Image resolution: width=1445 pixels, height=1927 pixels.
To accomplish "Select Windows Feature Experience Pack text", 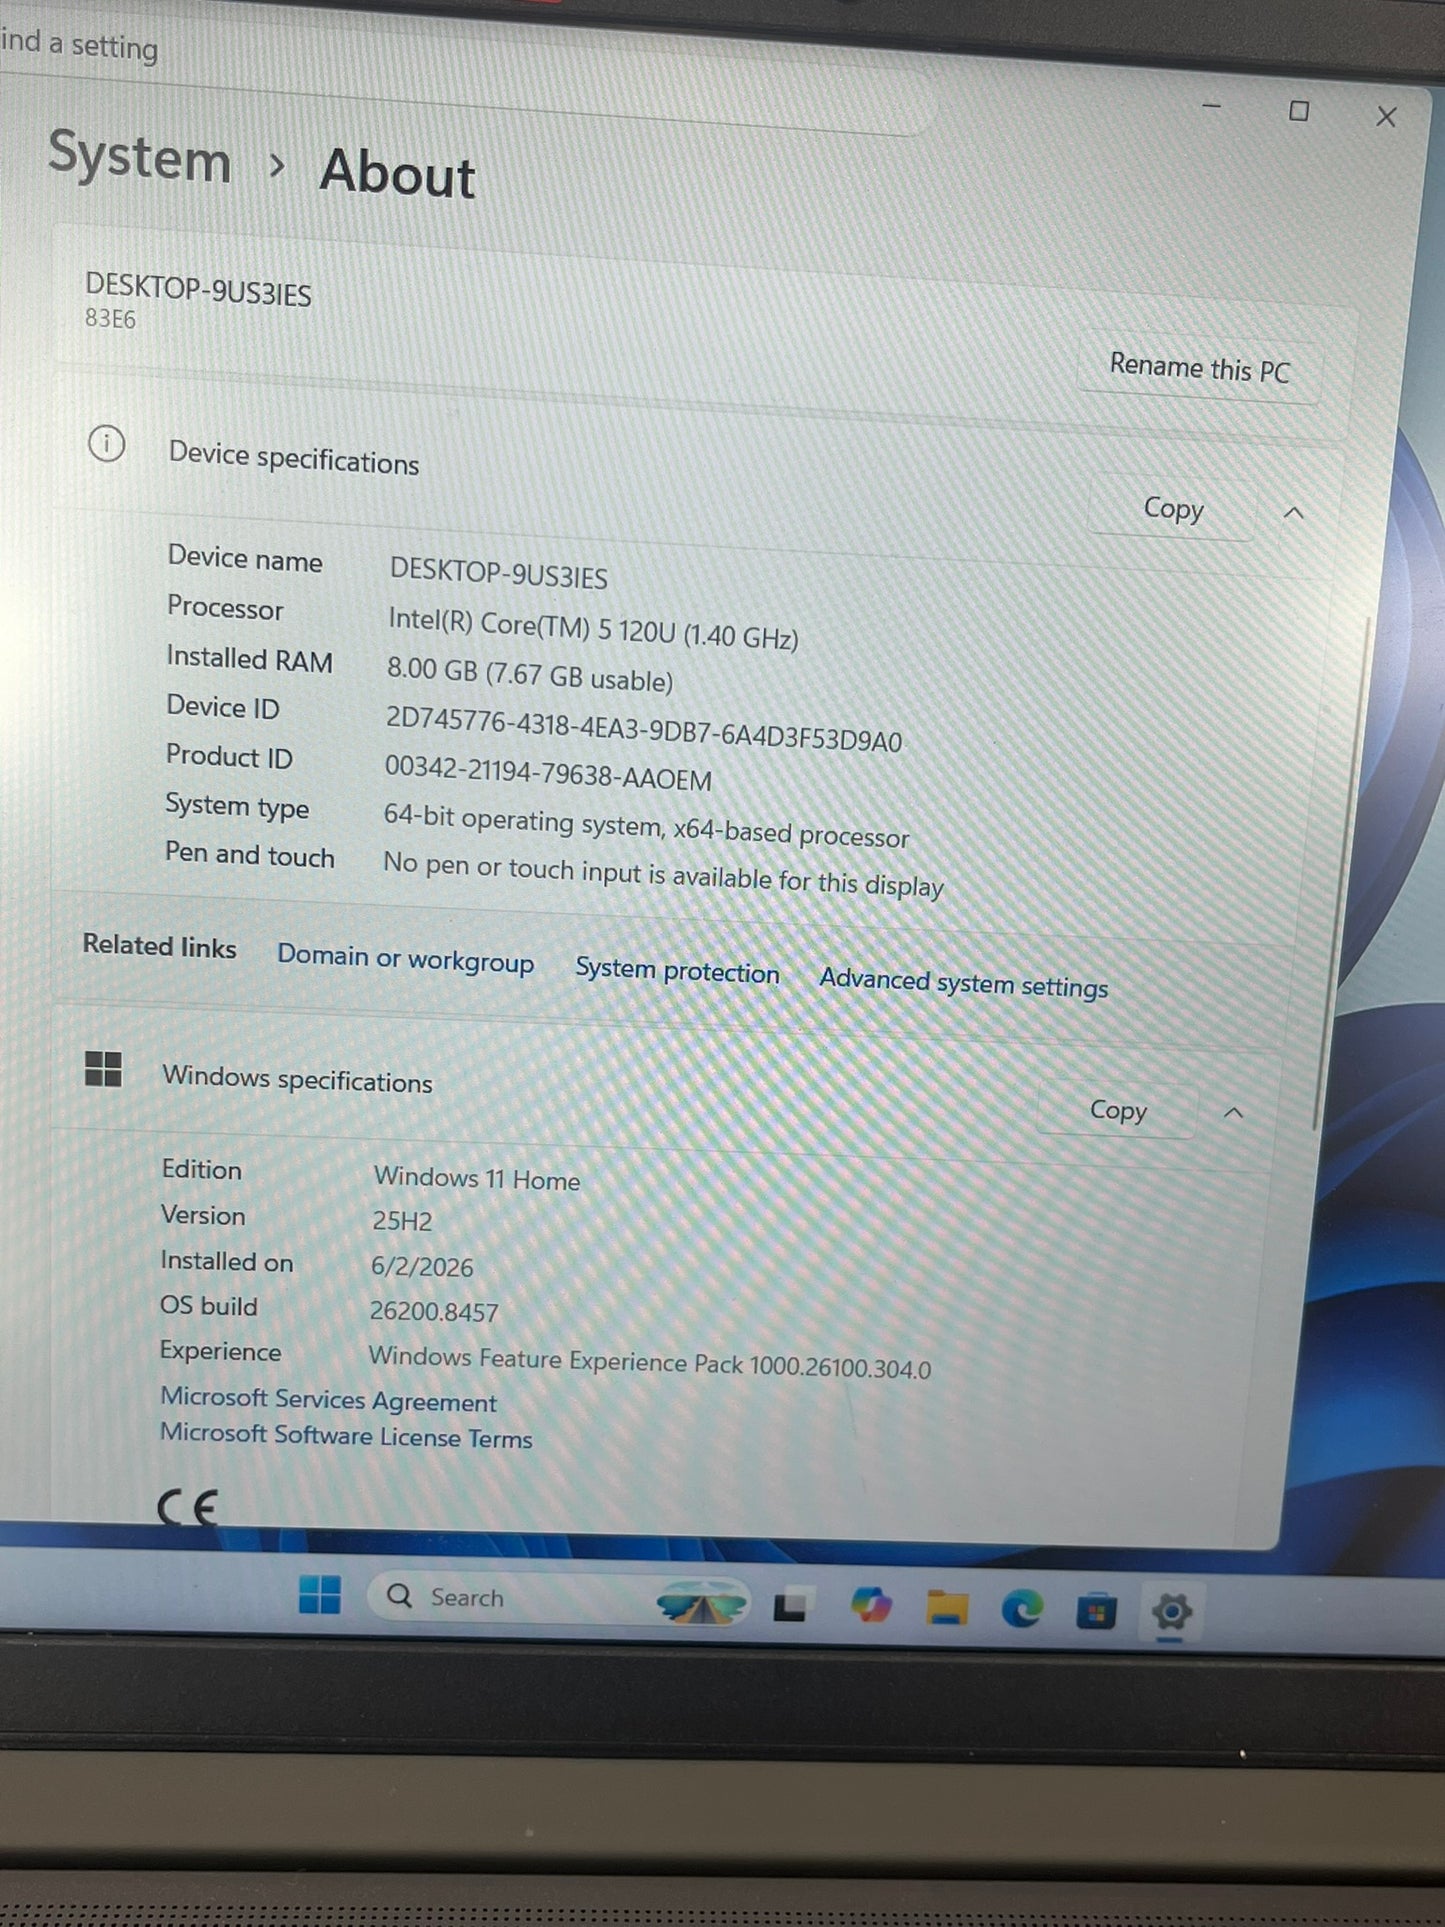I will click(x=650, y=1362).
